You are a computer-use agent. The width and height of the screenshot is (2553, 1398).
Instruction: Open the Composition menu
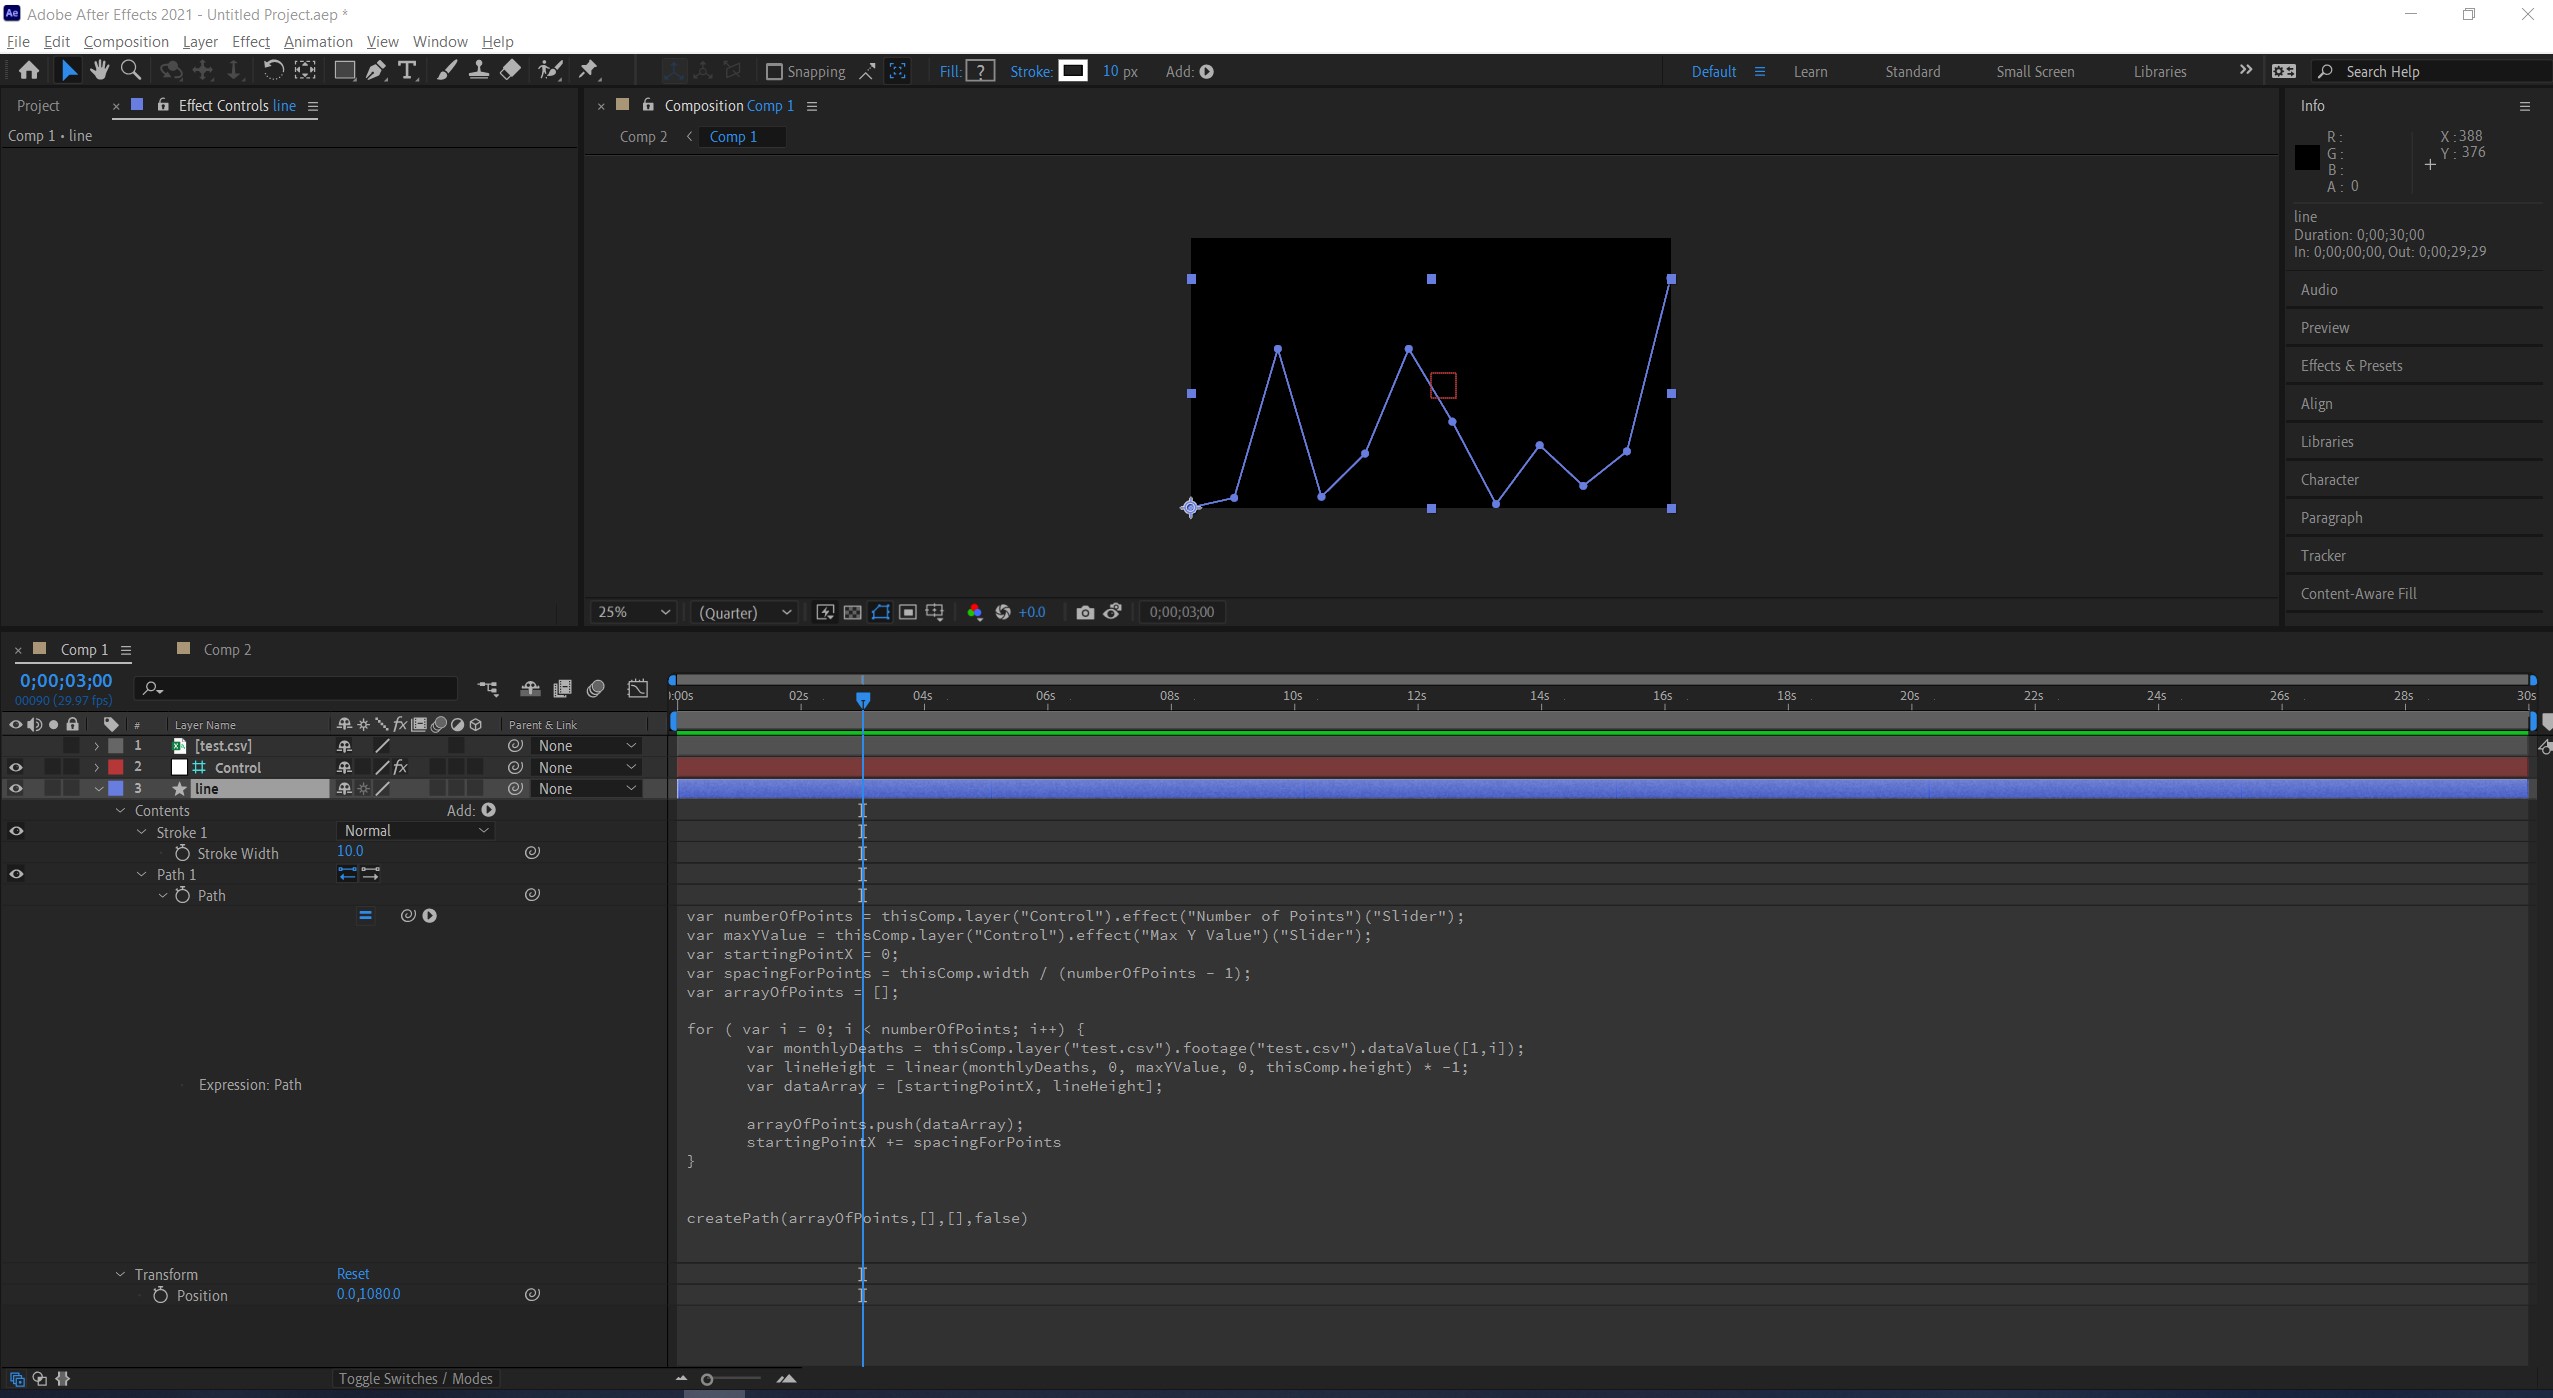(x=125, y=41)
